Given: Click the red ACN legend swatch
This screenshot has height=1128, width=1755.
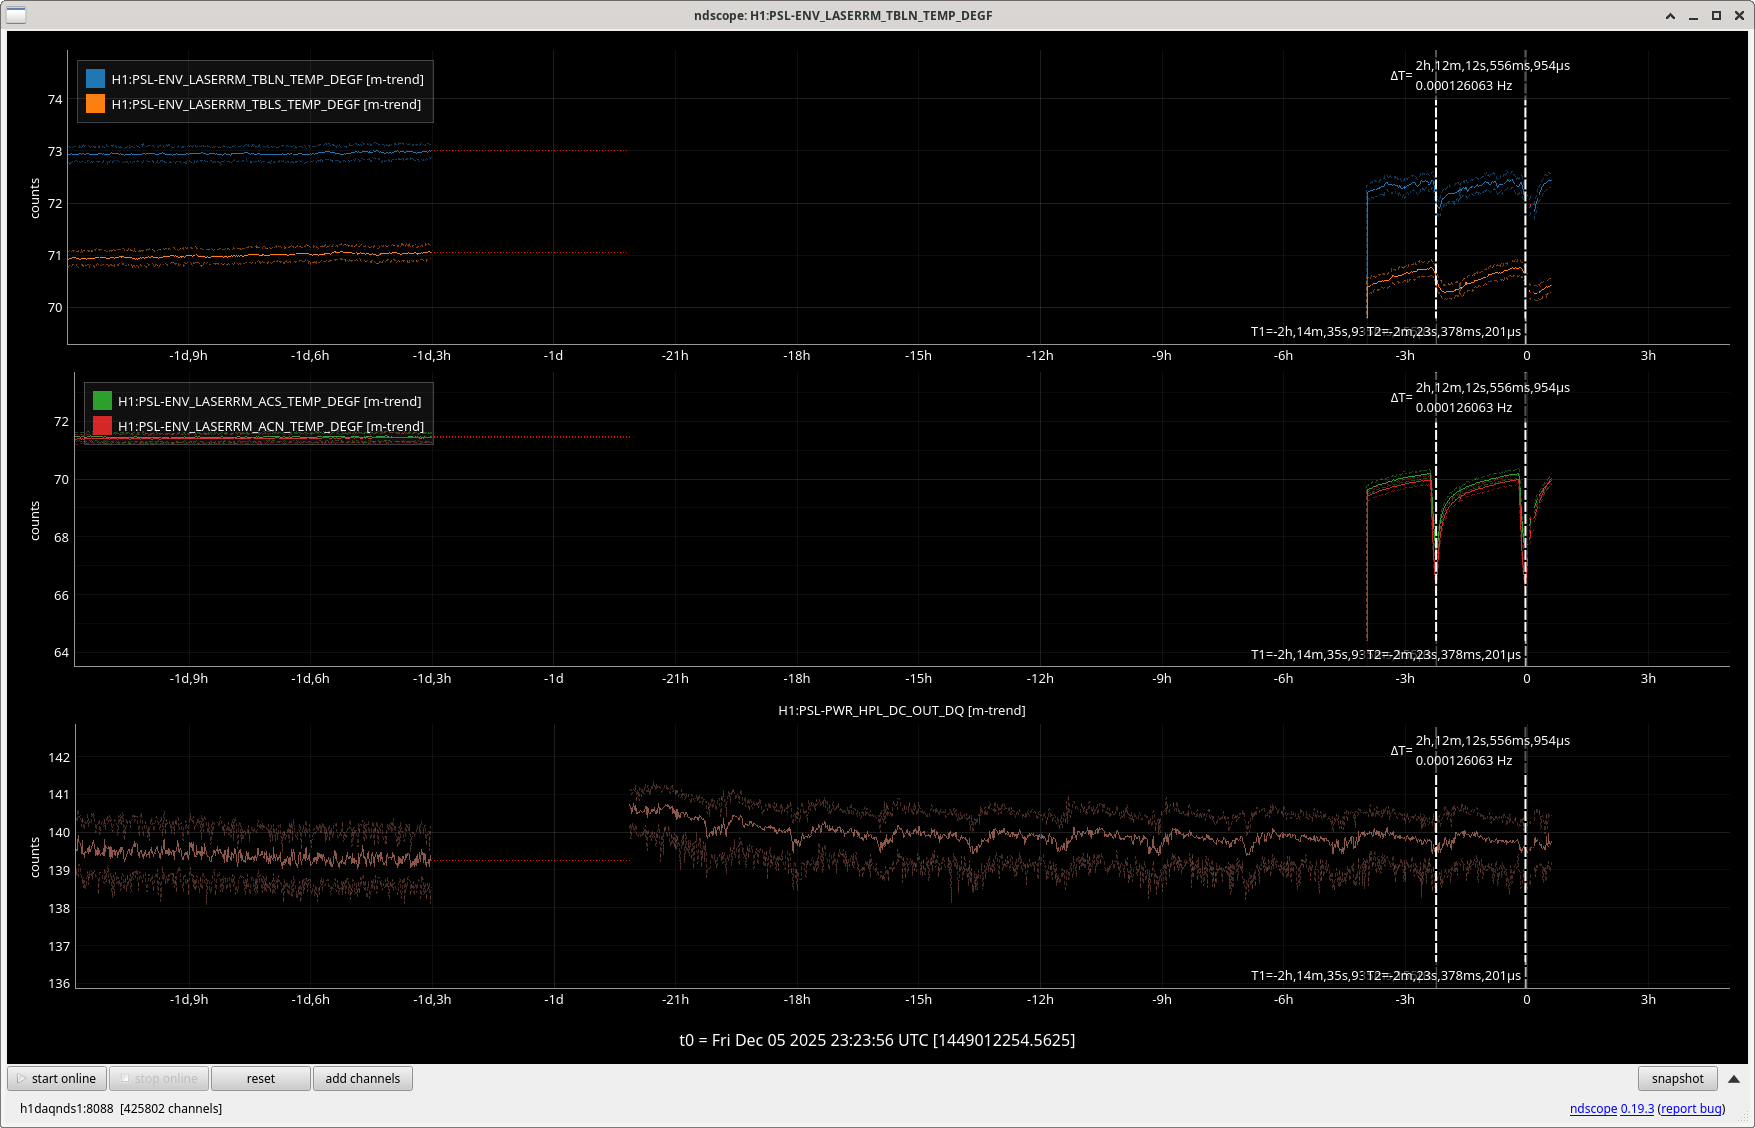Looking at the screenshot, I should pyautogui.click(x=102, y=426).
